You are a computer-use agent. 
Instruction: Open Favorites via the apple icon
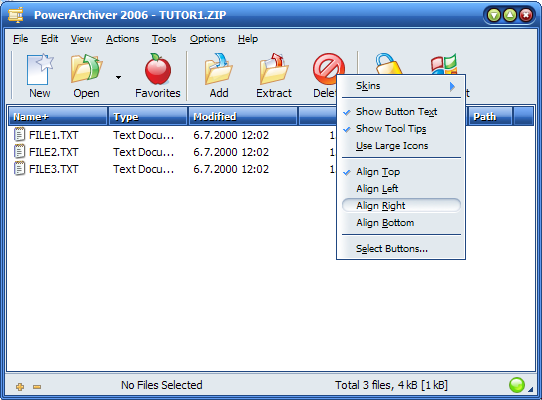[x=158, y=69]
